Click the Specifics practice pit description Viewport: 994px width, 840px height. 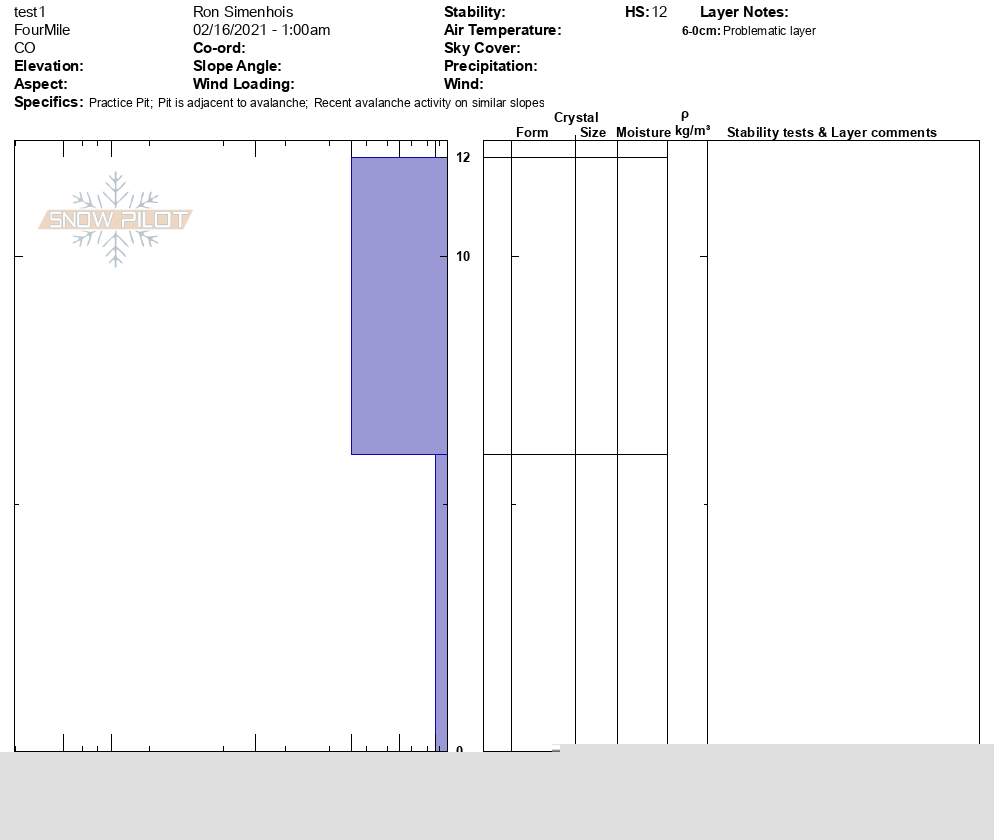tap(316, 103)
